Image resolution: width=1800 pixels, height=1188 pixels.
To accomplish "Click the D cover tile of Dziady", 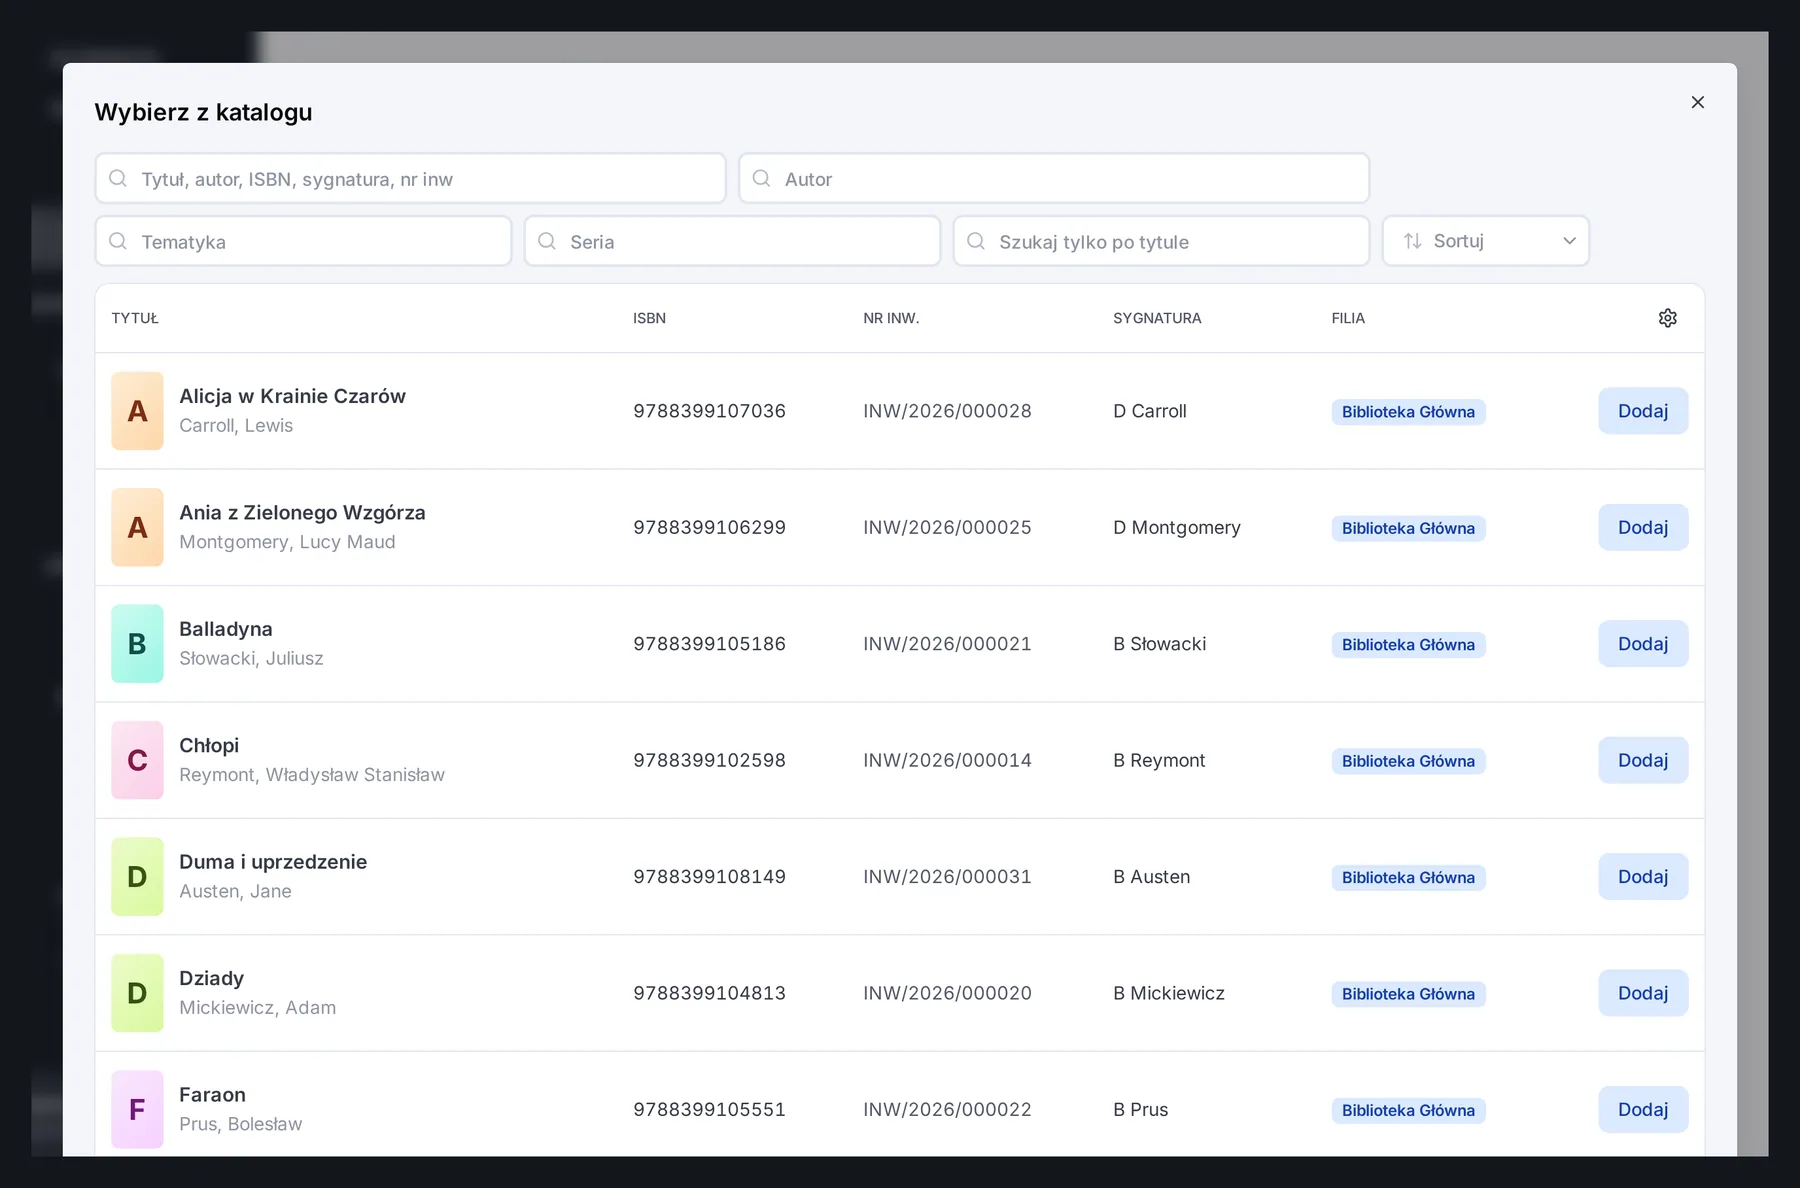I will tap(137, 993).
